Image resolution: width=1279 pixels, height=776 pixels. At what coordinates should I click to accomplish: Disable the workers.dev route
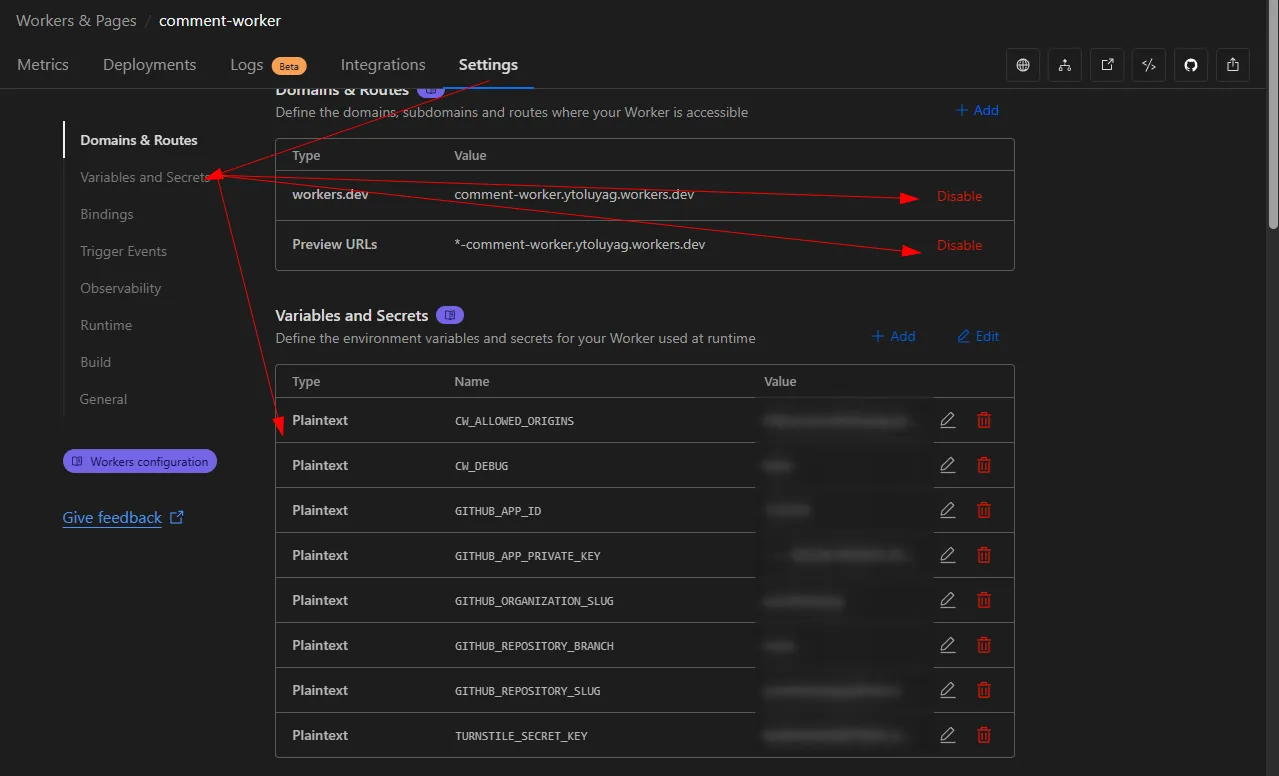click(960, 196)
